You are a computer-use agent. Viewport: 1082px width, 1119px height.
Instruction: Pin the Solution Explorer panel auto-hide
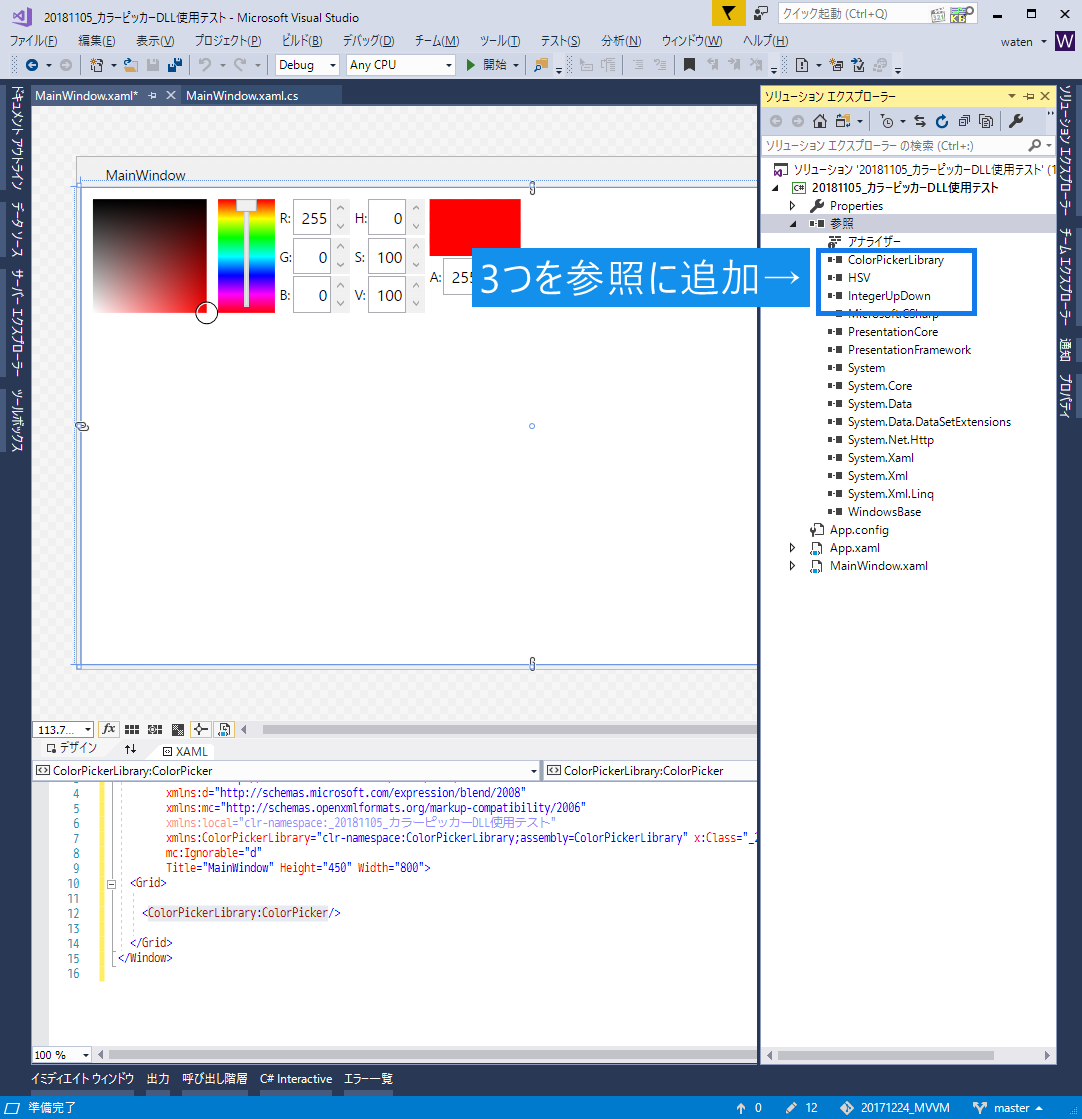(x=1028, y=96)
